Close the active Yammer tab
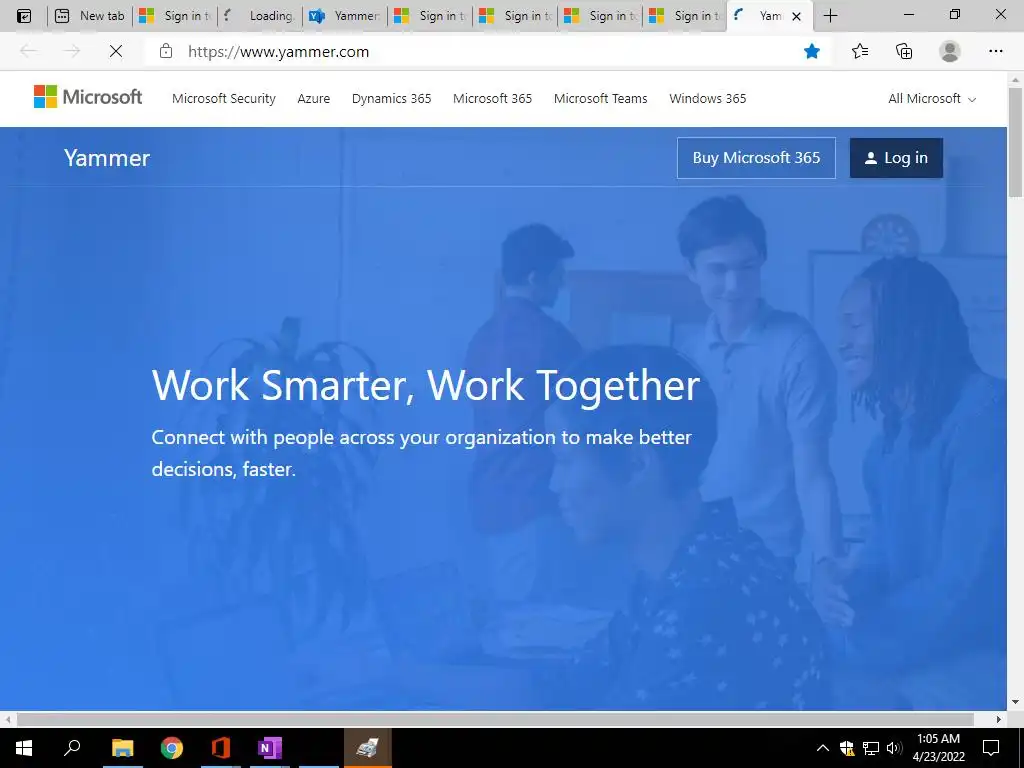This screenshot has height=768, width=1024. 796,16
